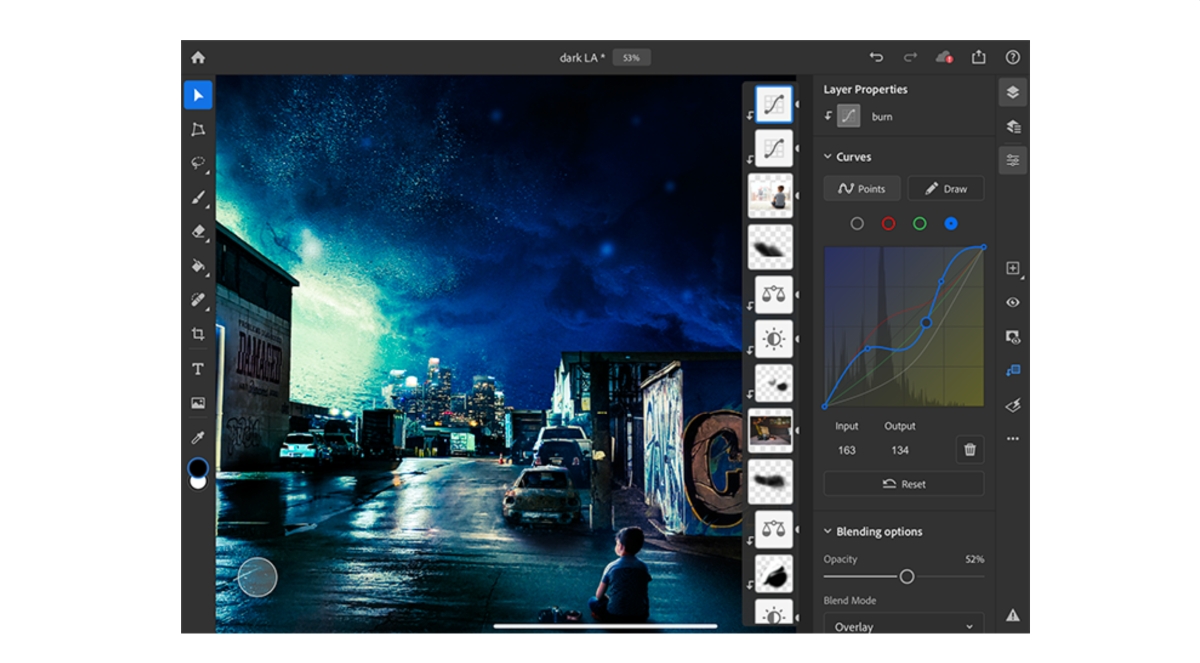Select the Crop tool
This screenshot has width=1200, height=663.
click(x=198, y=334)
